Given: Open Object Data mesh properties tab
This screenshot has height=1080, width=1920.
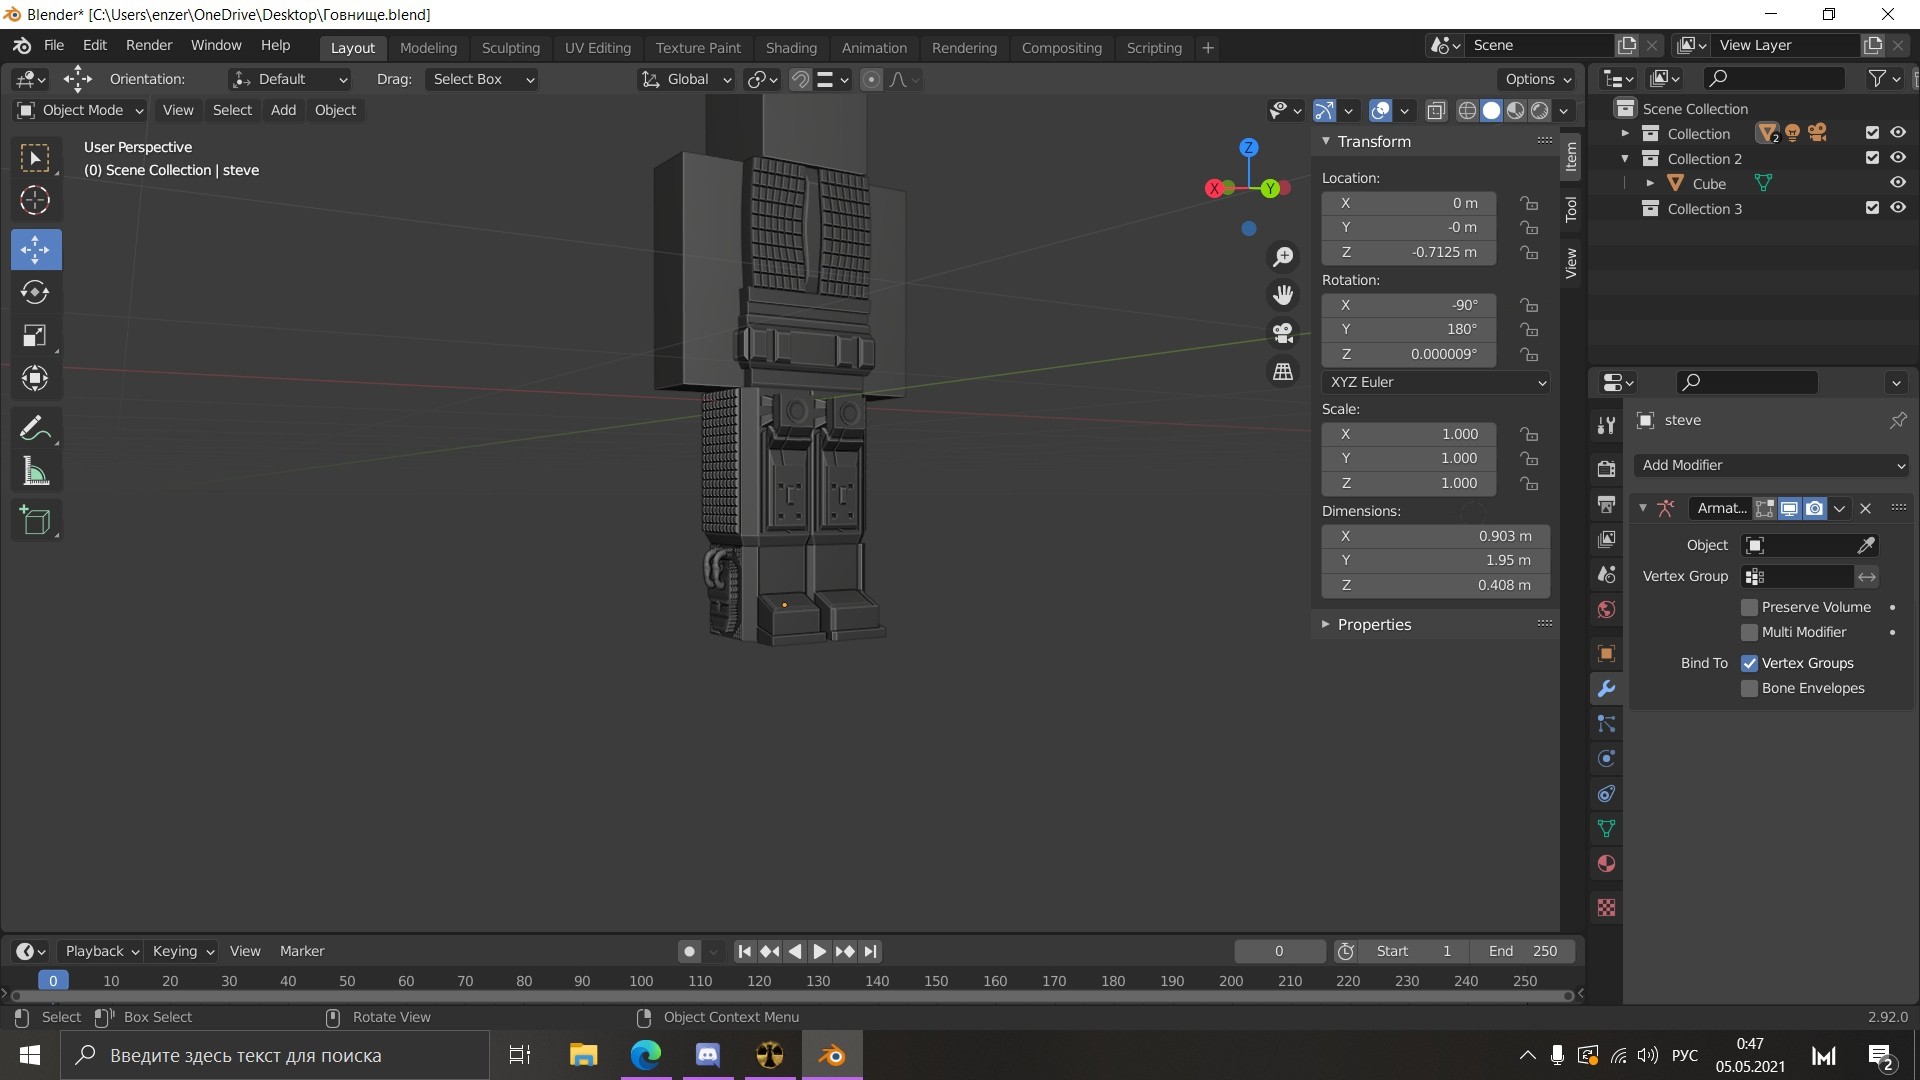Looking at the screenshot, I should [x=1606, y=828].
